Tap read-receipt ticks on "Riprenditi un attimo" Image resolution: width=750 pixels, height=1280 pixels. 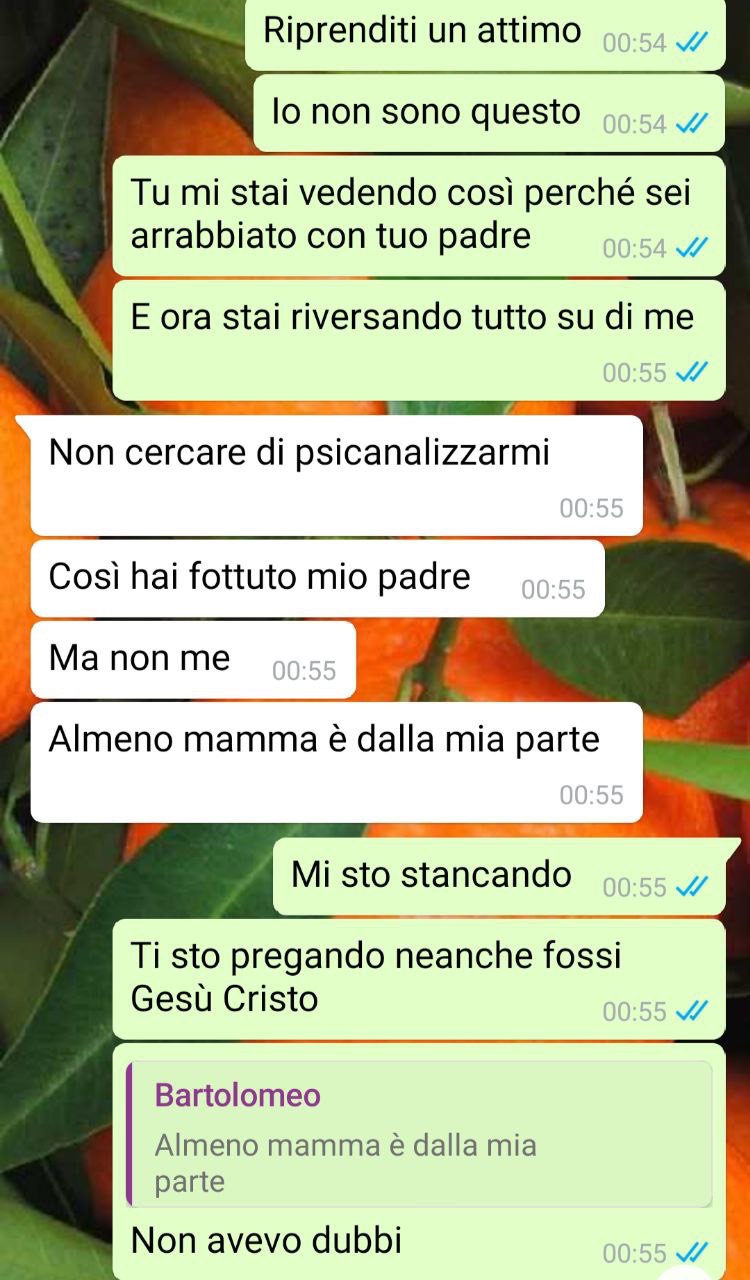pyautogui.click(x=692, y=42)
